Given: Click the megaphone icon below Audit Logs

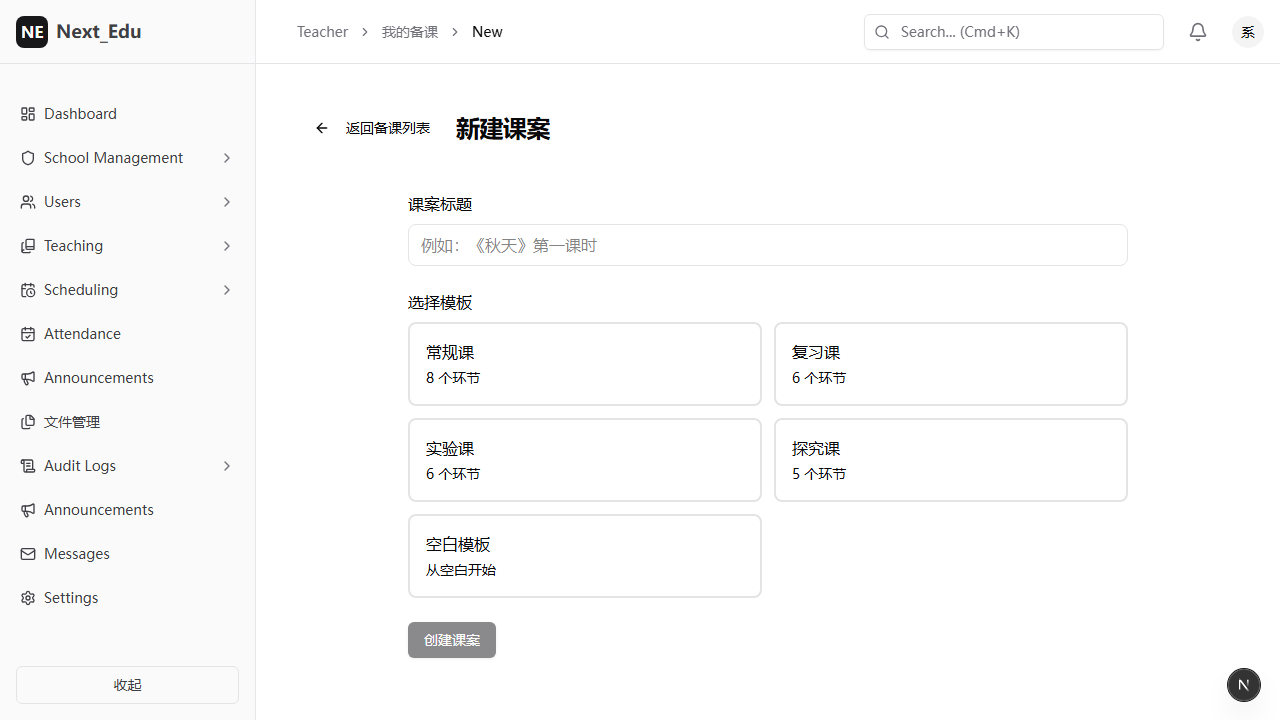Looking at the screenshot, I should 28,510.
